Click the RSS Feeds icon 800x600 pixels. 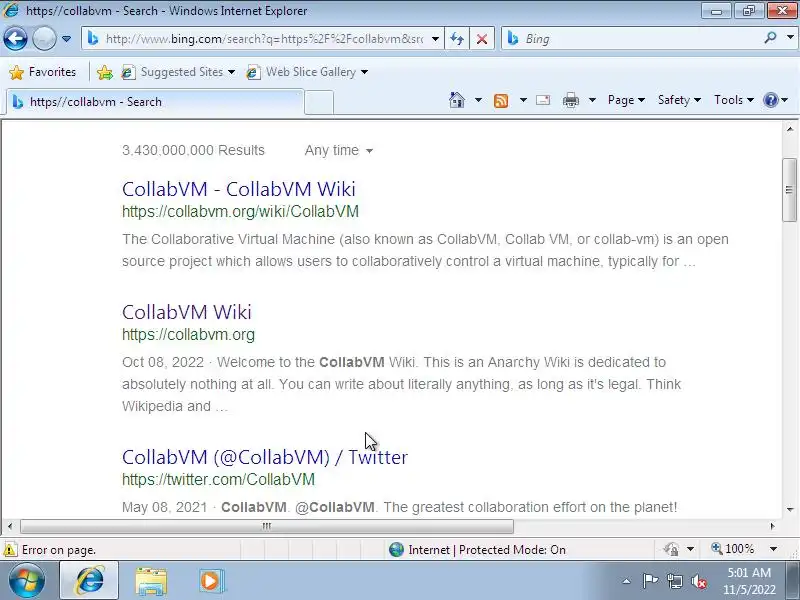pyautogui.click(x=501, y=101)
